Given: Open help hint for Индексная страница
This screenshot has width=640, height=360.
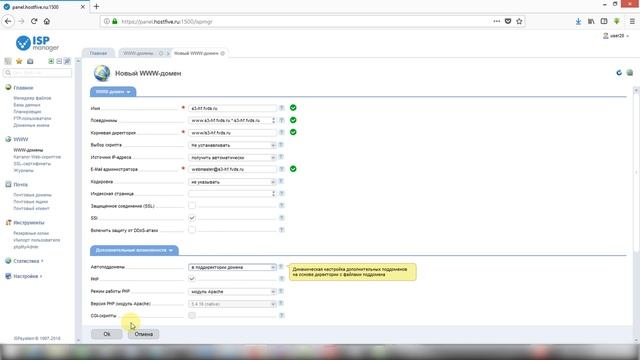Looking at the screenshot, I should click(281, 193).
